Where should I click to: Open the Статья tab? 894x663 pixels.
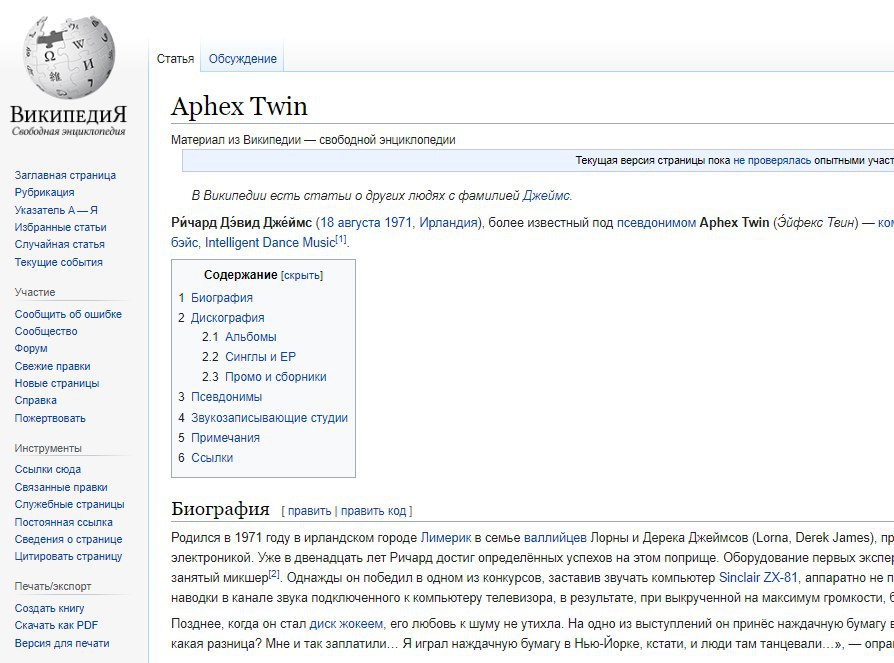point(175,59)
